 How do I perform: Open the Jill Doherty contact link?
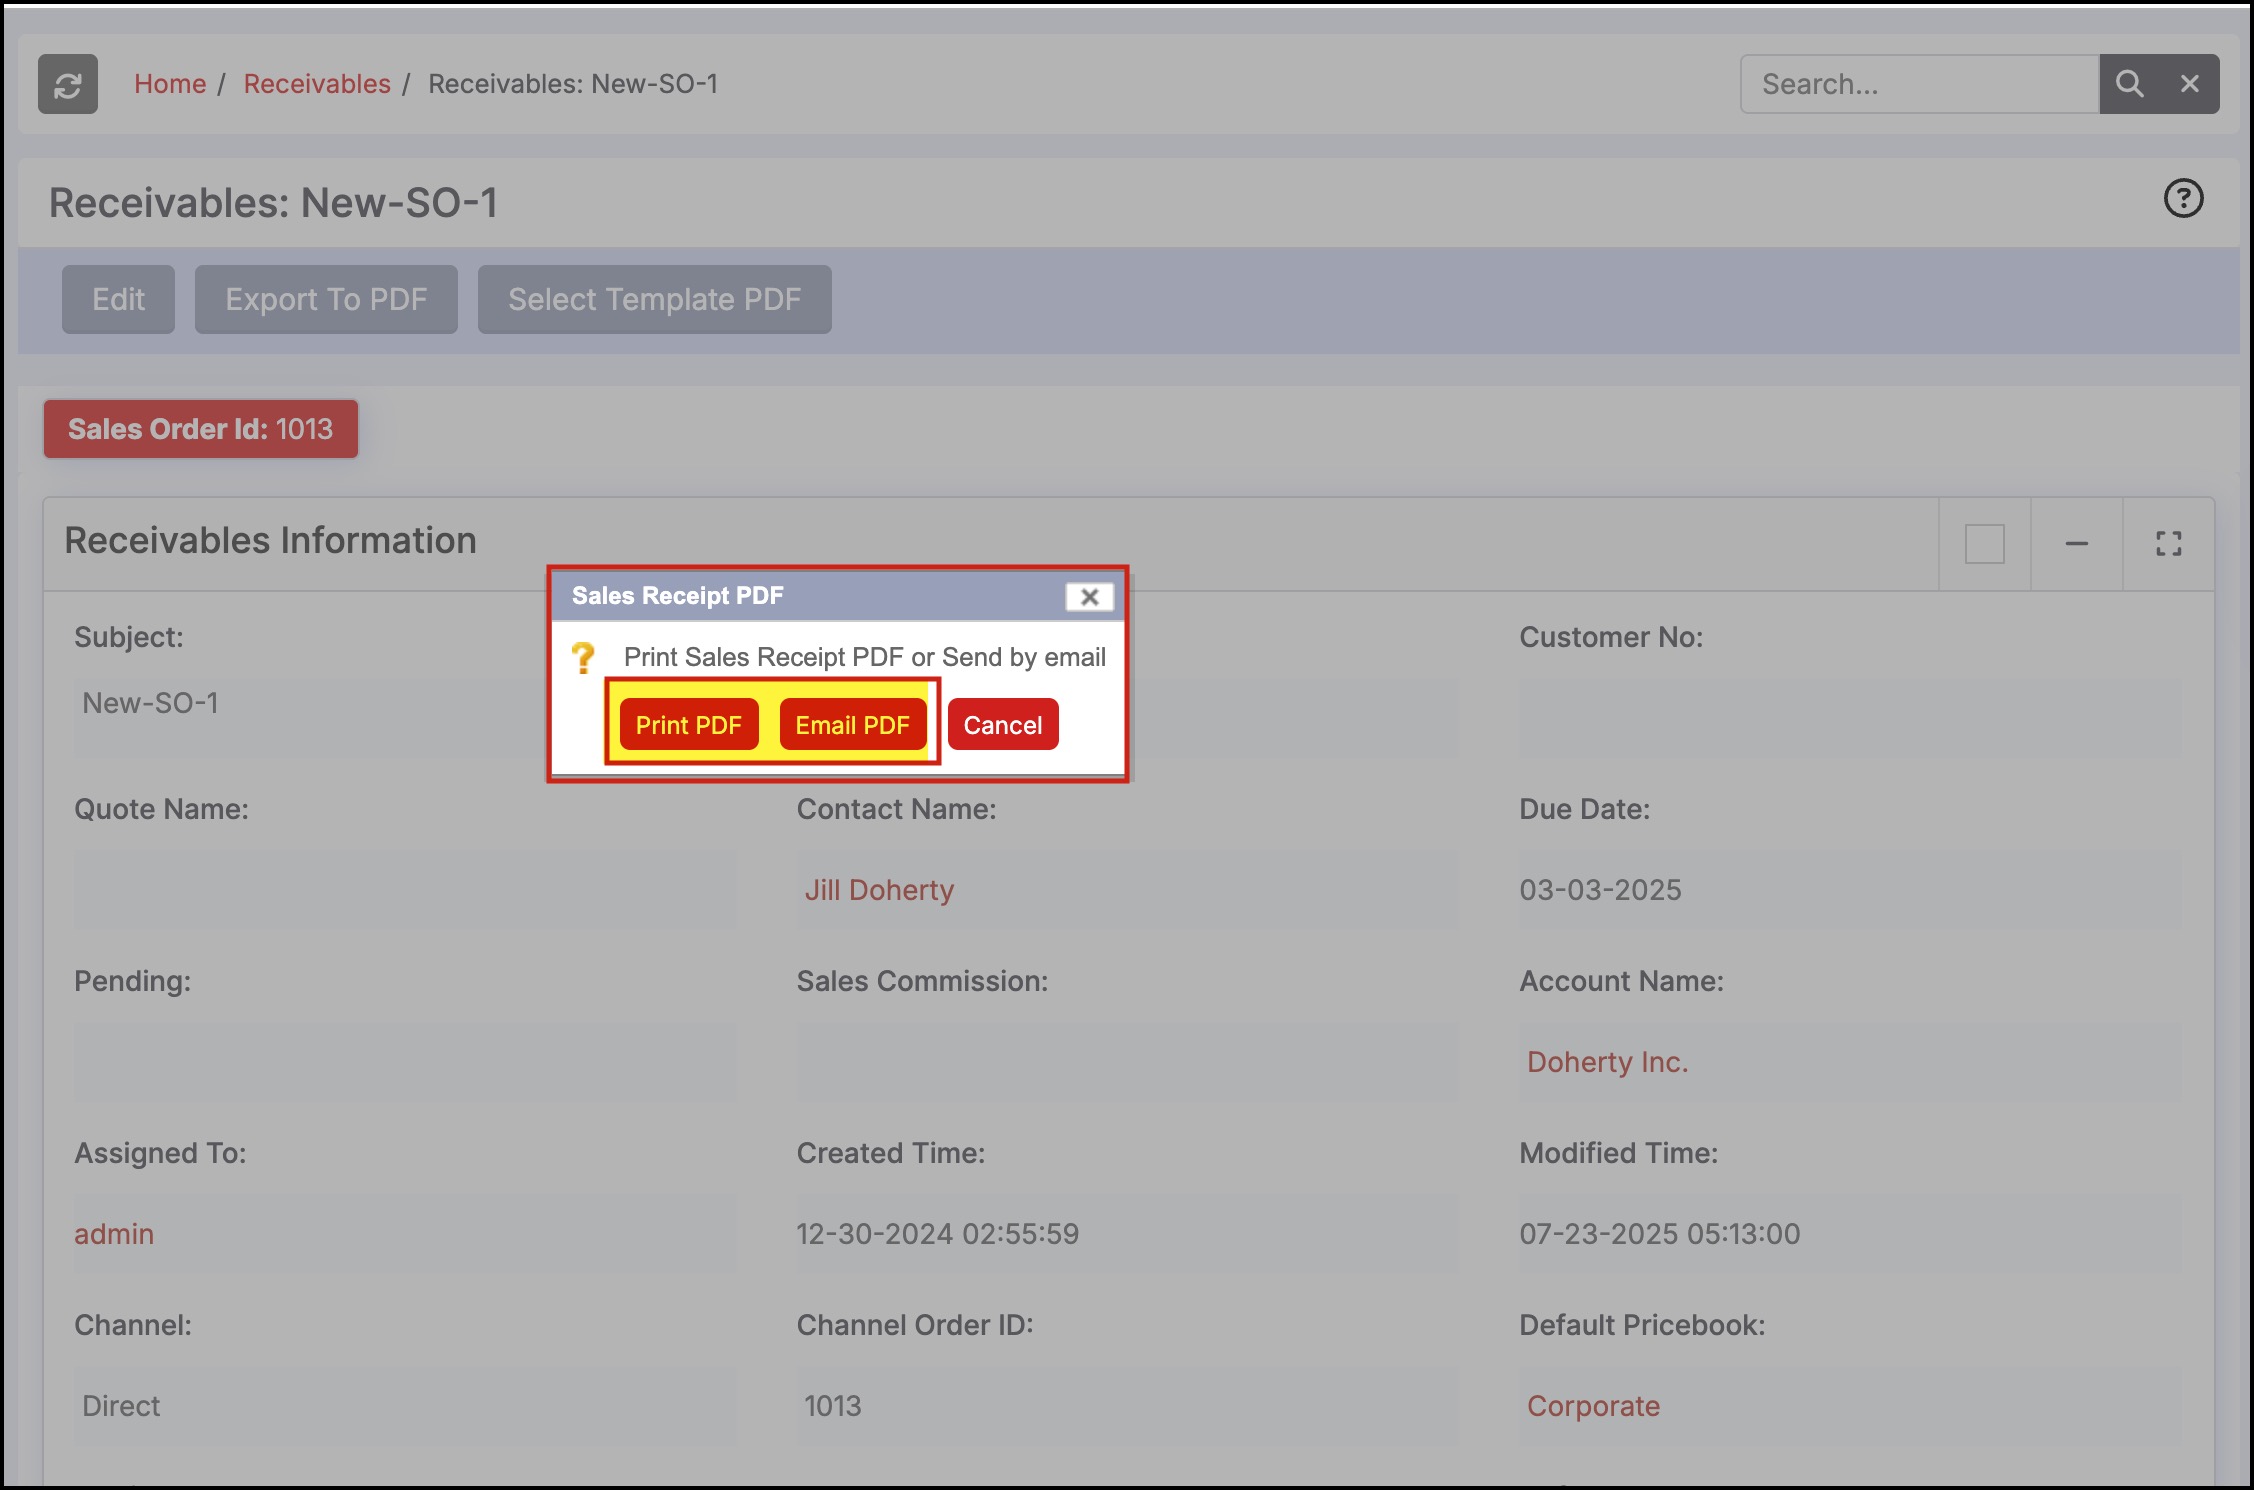click(x=879, y=890)
